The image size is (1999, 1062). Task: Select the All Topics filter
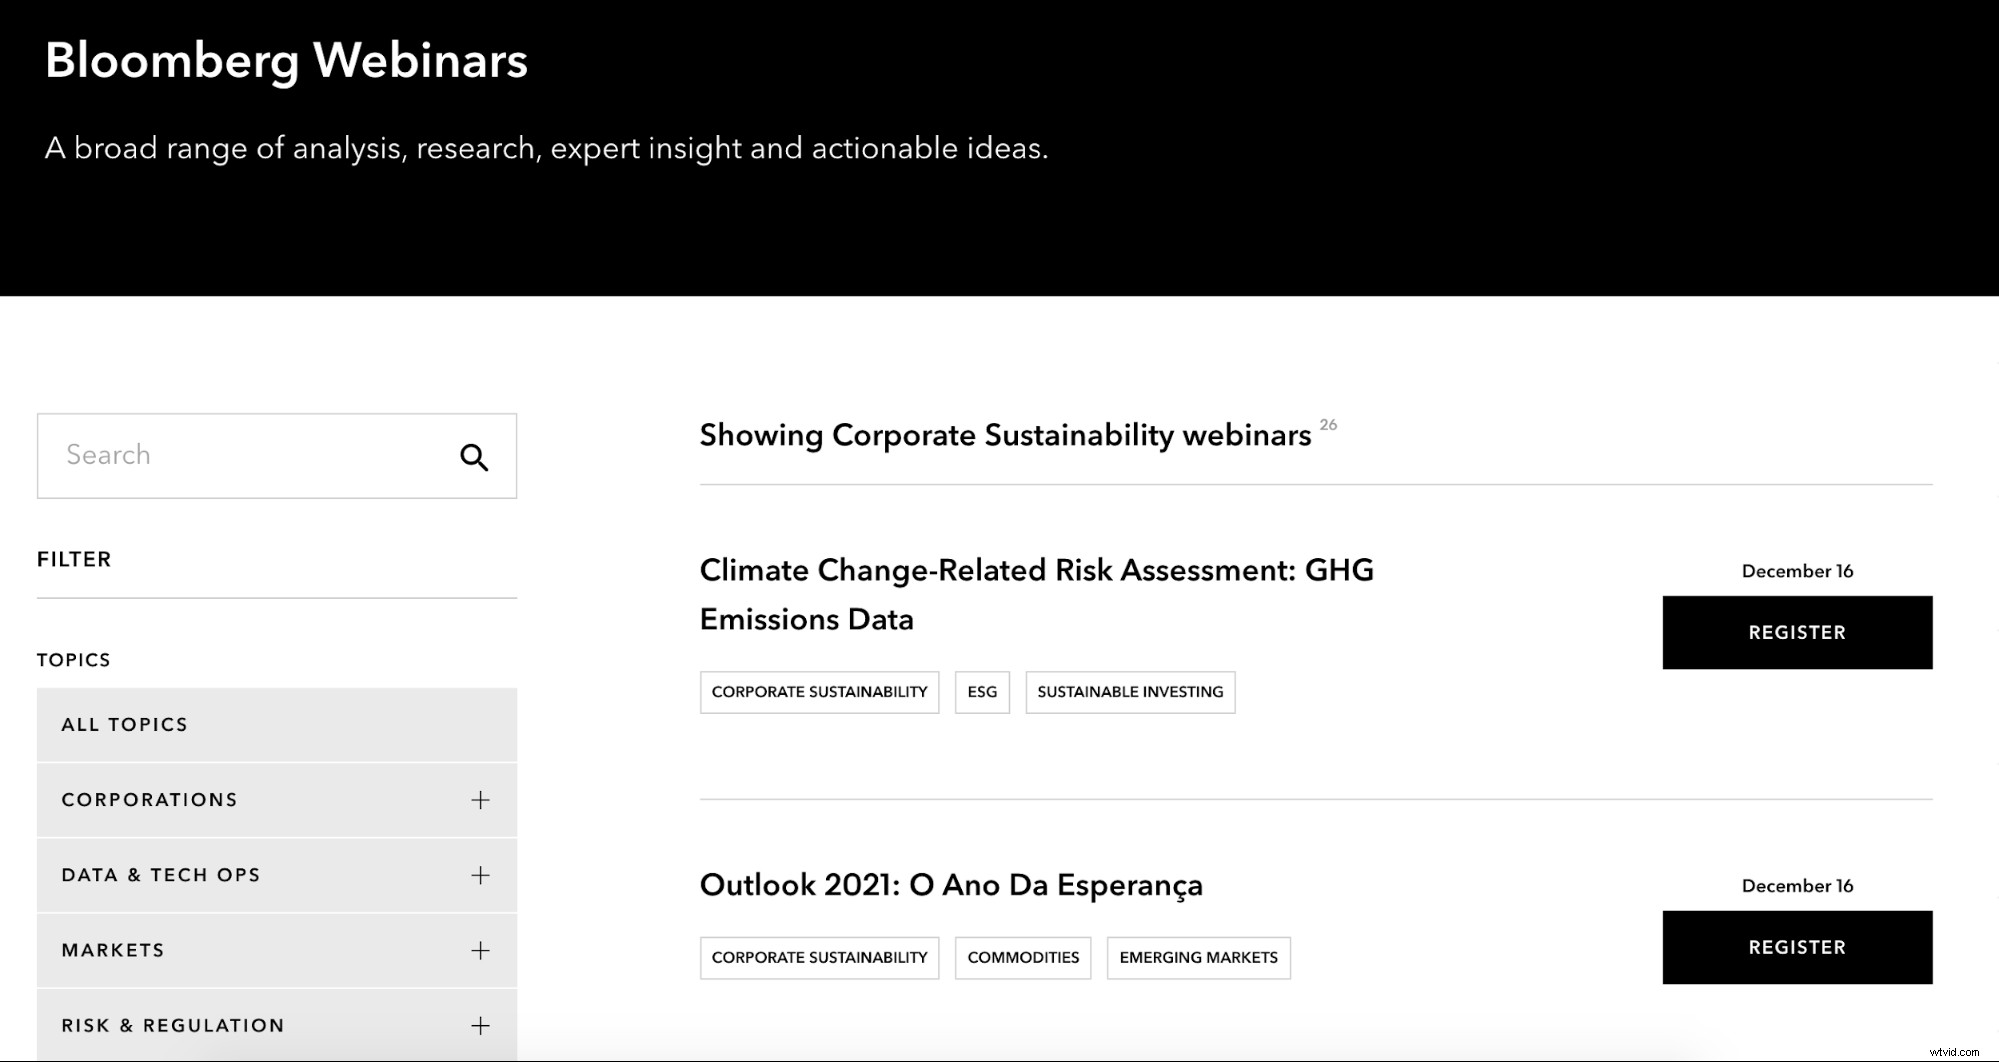125,725
